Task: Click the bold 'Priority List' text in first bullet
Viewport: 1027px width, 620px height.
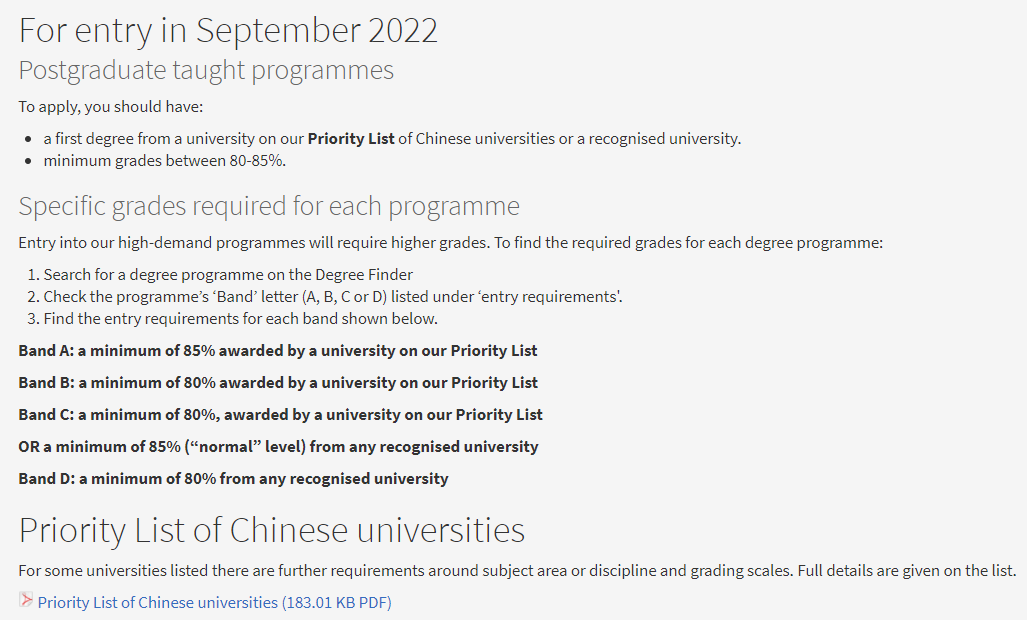Action: tap(351, 139)
